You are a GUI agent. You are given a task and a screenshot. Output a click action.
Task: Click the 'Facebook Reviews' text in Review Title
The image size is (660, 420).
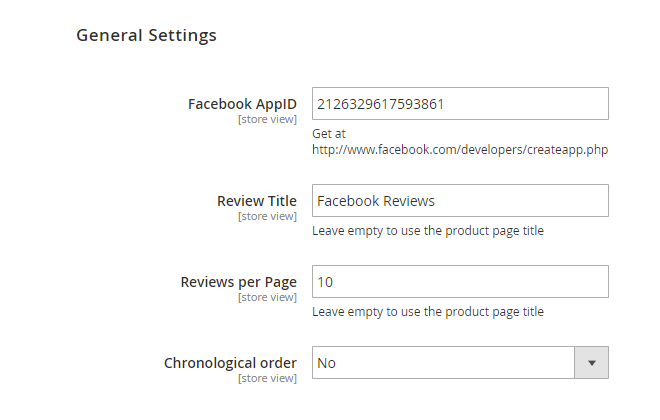coord(376,201)
